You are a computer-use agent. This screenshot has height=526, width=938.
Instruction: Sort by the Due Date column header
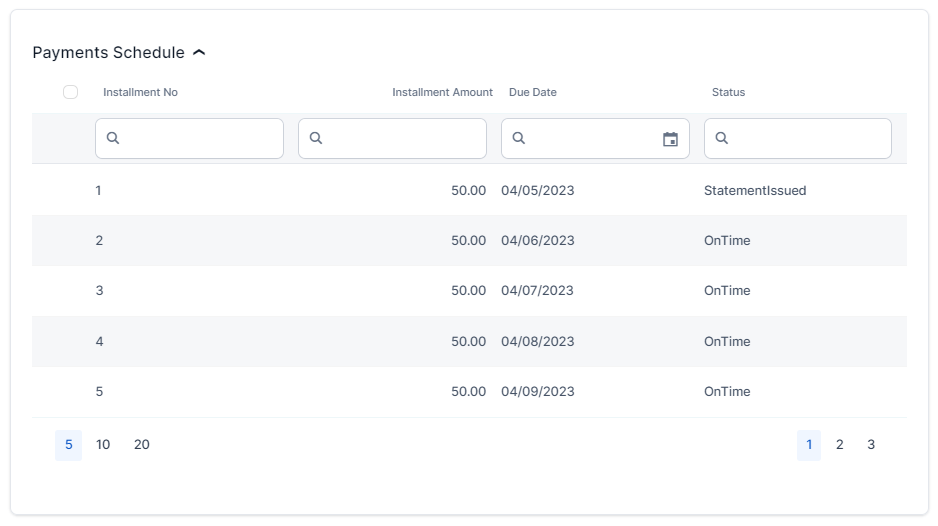tap(532, 92)
